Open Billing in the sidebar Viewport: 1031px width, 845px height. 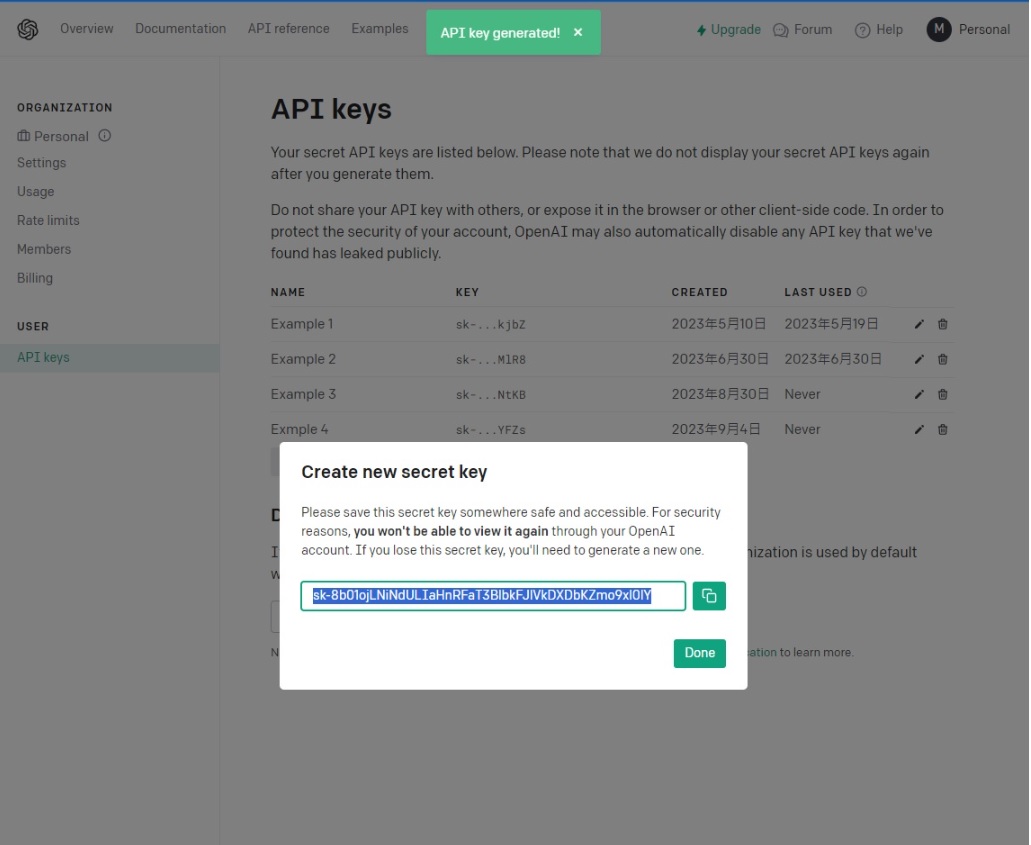(35, 278)
